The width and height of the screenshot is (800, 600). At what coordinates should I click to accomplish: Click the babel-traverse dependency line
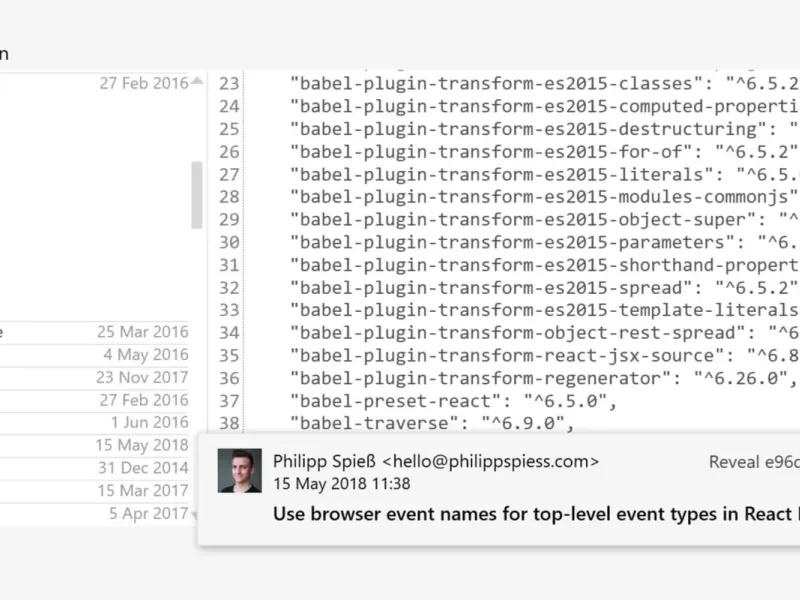pos(432,423)
